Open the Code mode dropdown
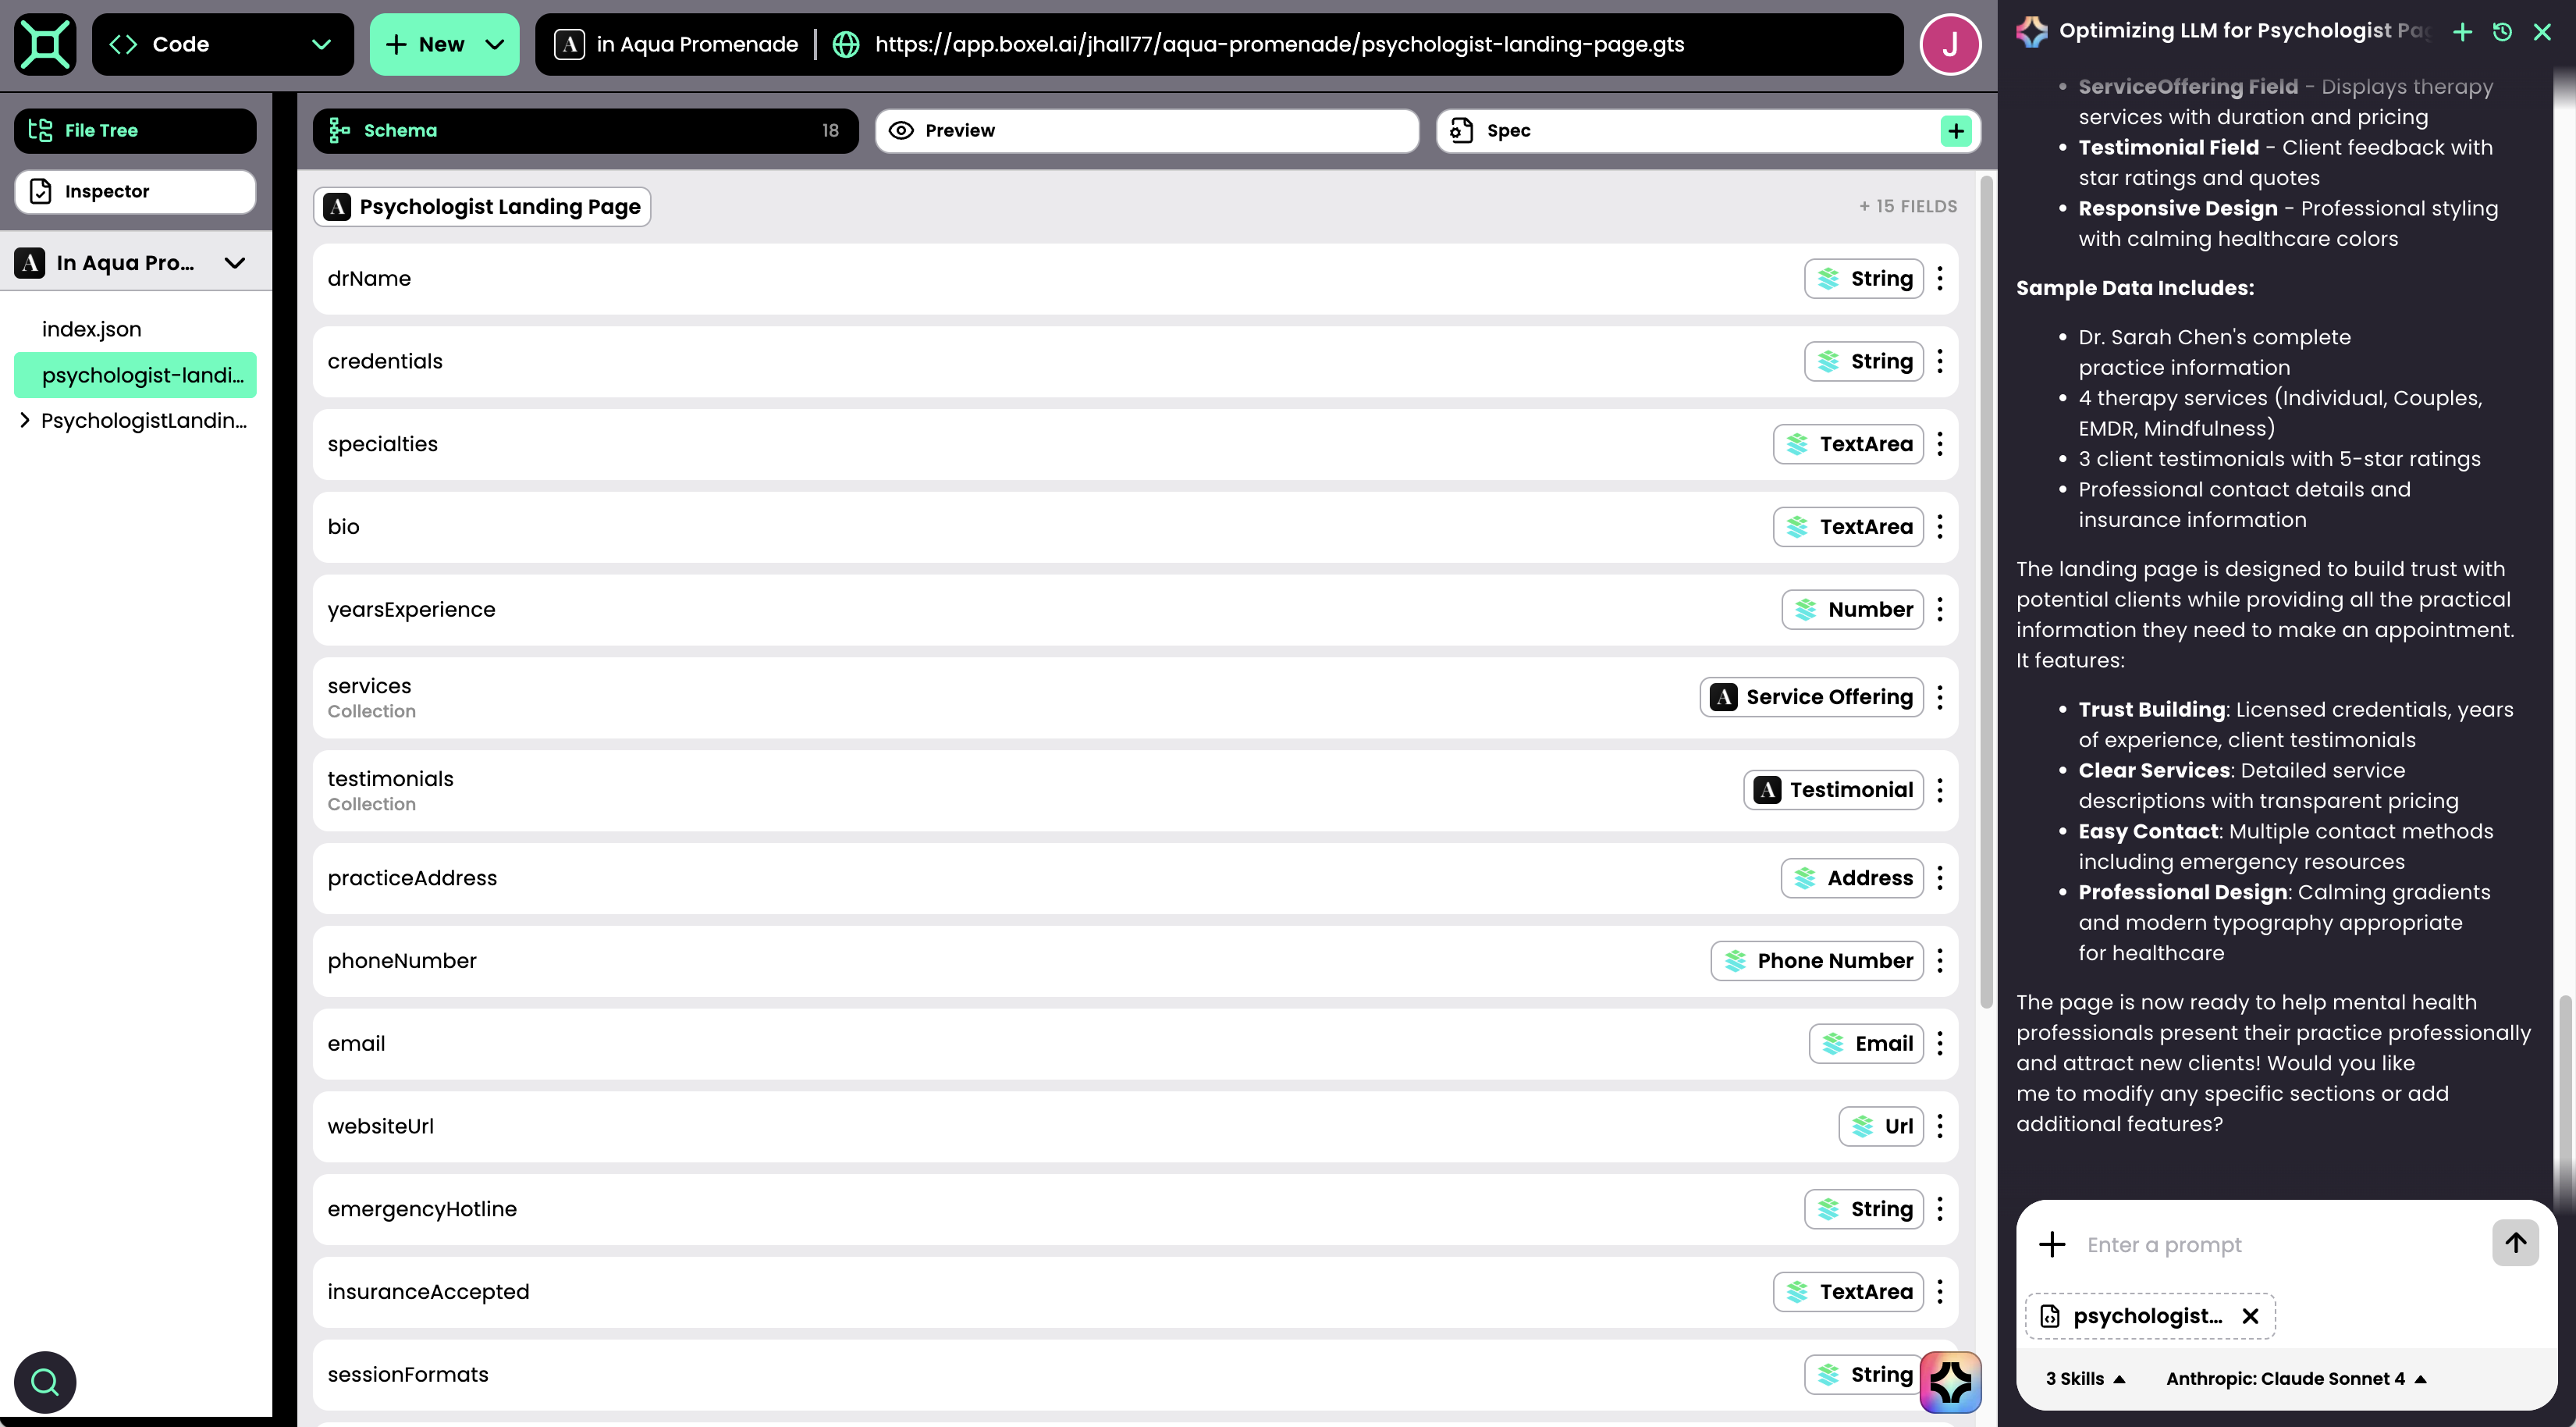This screenshot has height=1427, width=2576. click(222, 44)
